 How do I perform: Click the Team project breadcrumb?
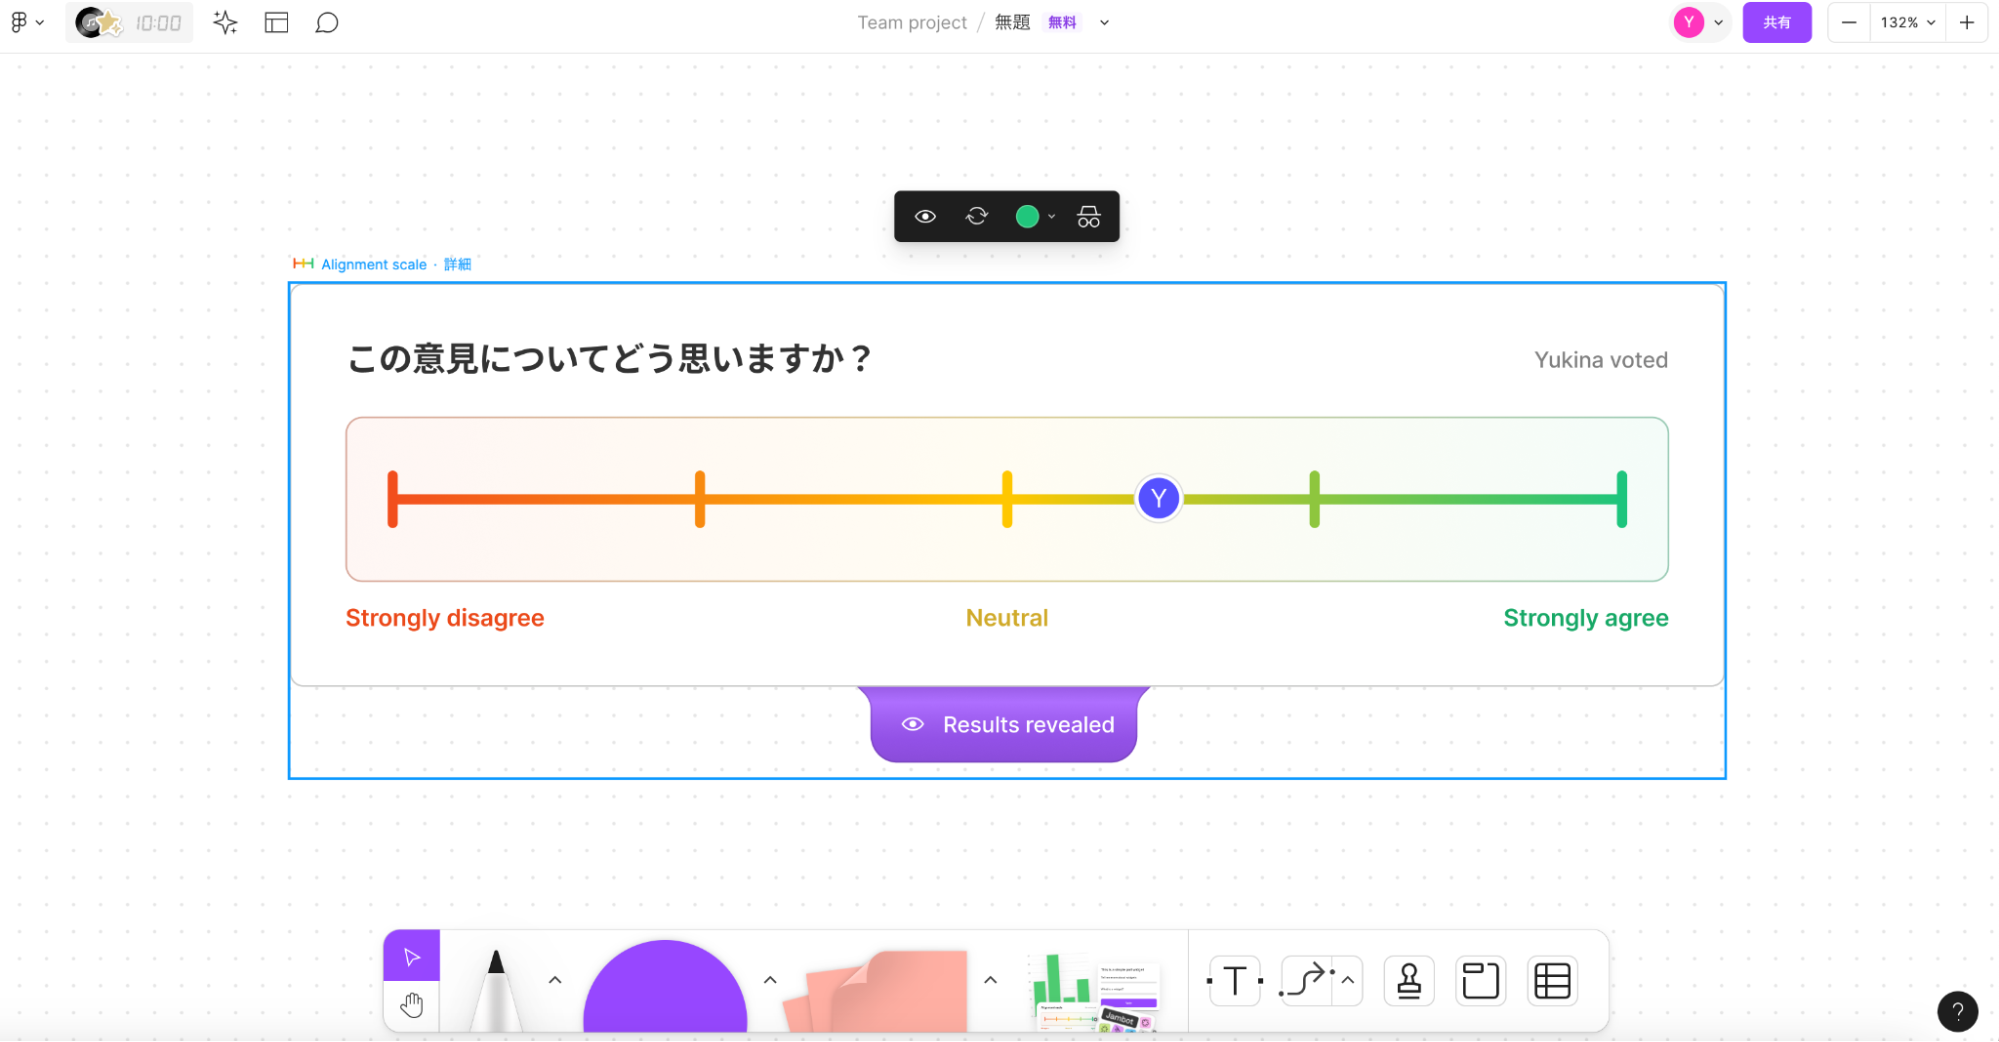click(912, 22)
